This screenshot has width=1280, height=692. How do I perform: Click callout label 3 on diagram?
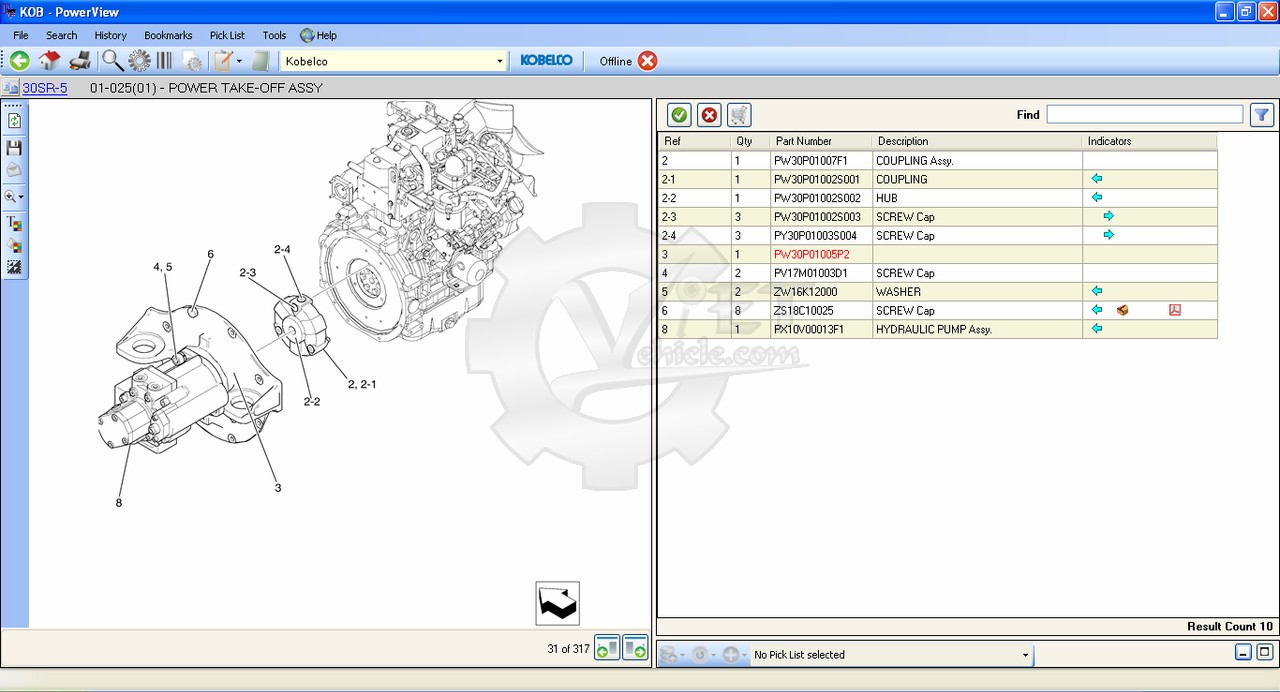(278, 488)
